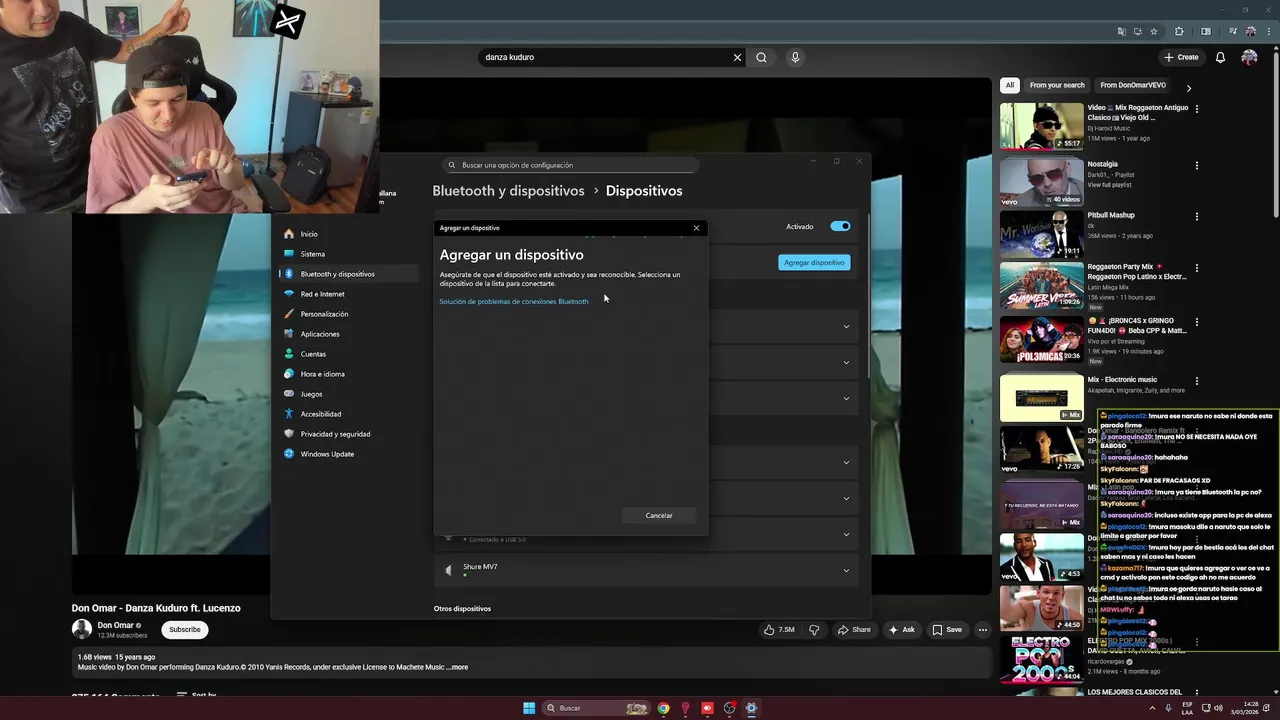Expand the third device row chevron
The image size is (1280, 720).
pyautogui.click(x=846, y=398)
